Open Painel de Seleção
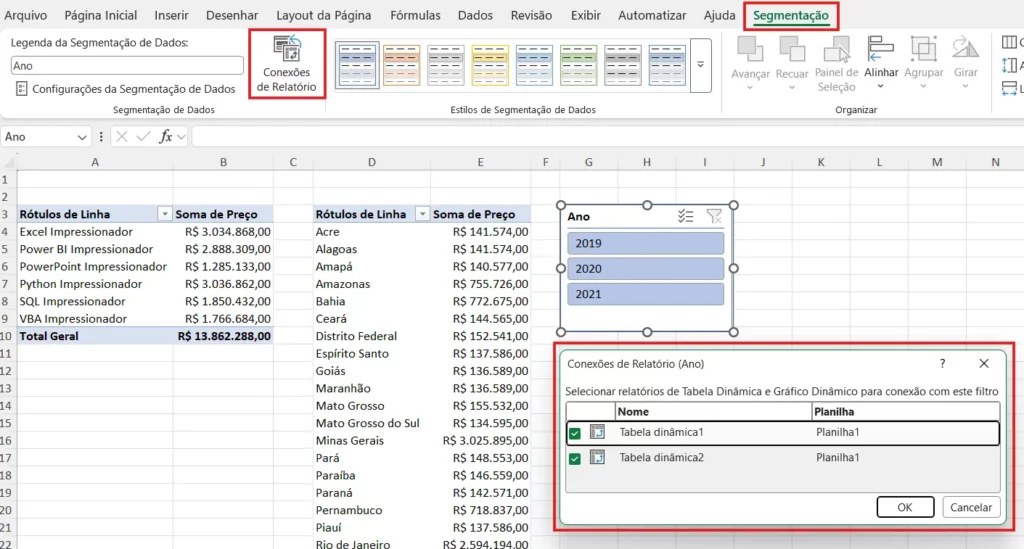Viewport: 1024px width, 549px height. [836, 64]
